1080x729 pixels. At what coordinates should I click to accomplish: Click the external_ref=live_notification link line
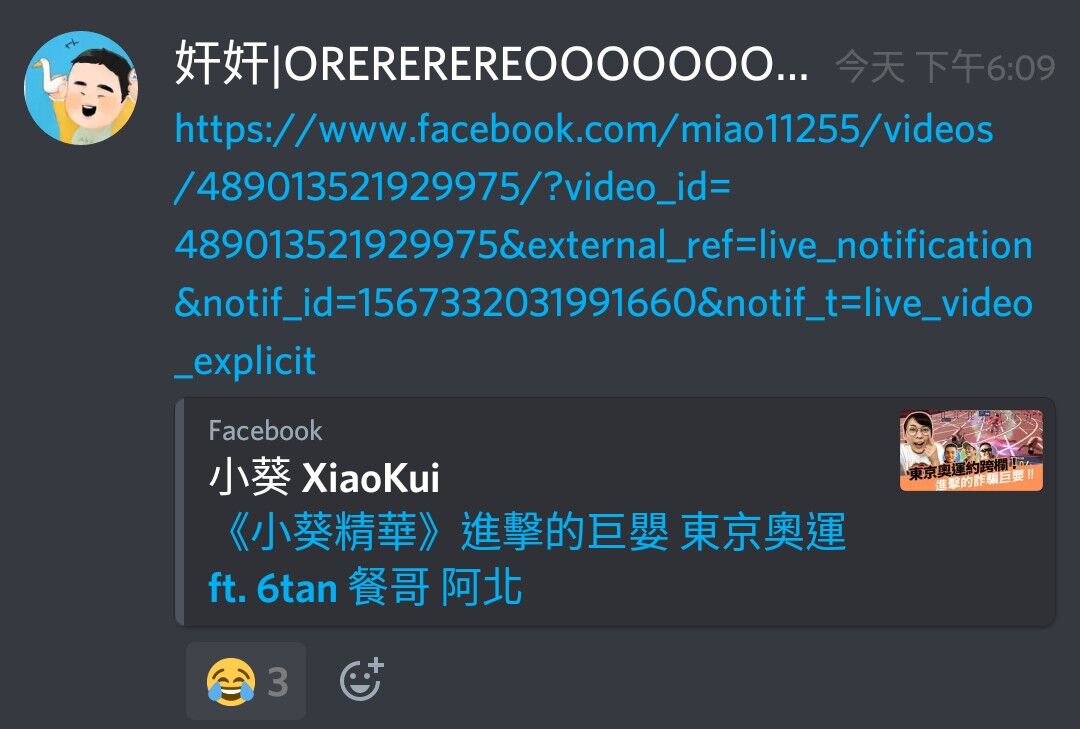[x=603, y=245]
